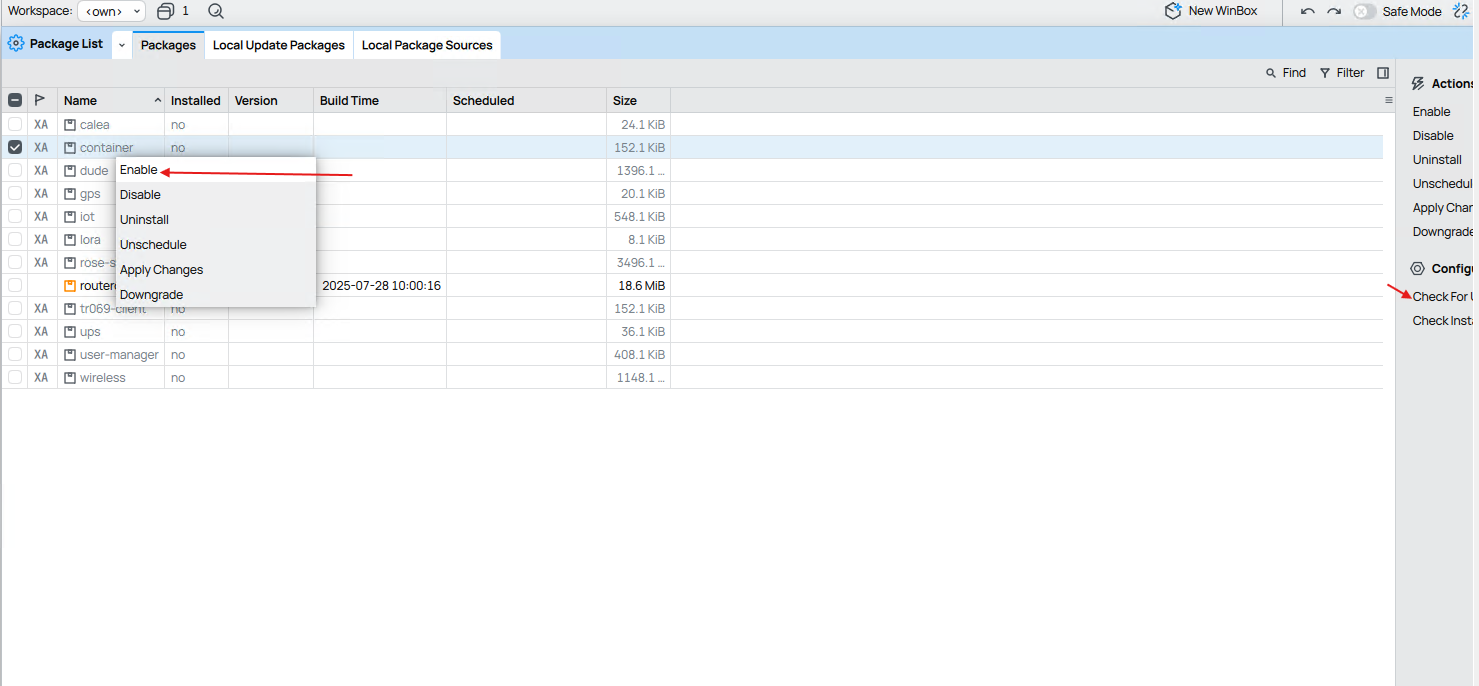
Task: Uncheck the container package checkbox
Action: 15,147
